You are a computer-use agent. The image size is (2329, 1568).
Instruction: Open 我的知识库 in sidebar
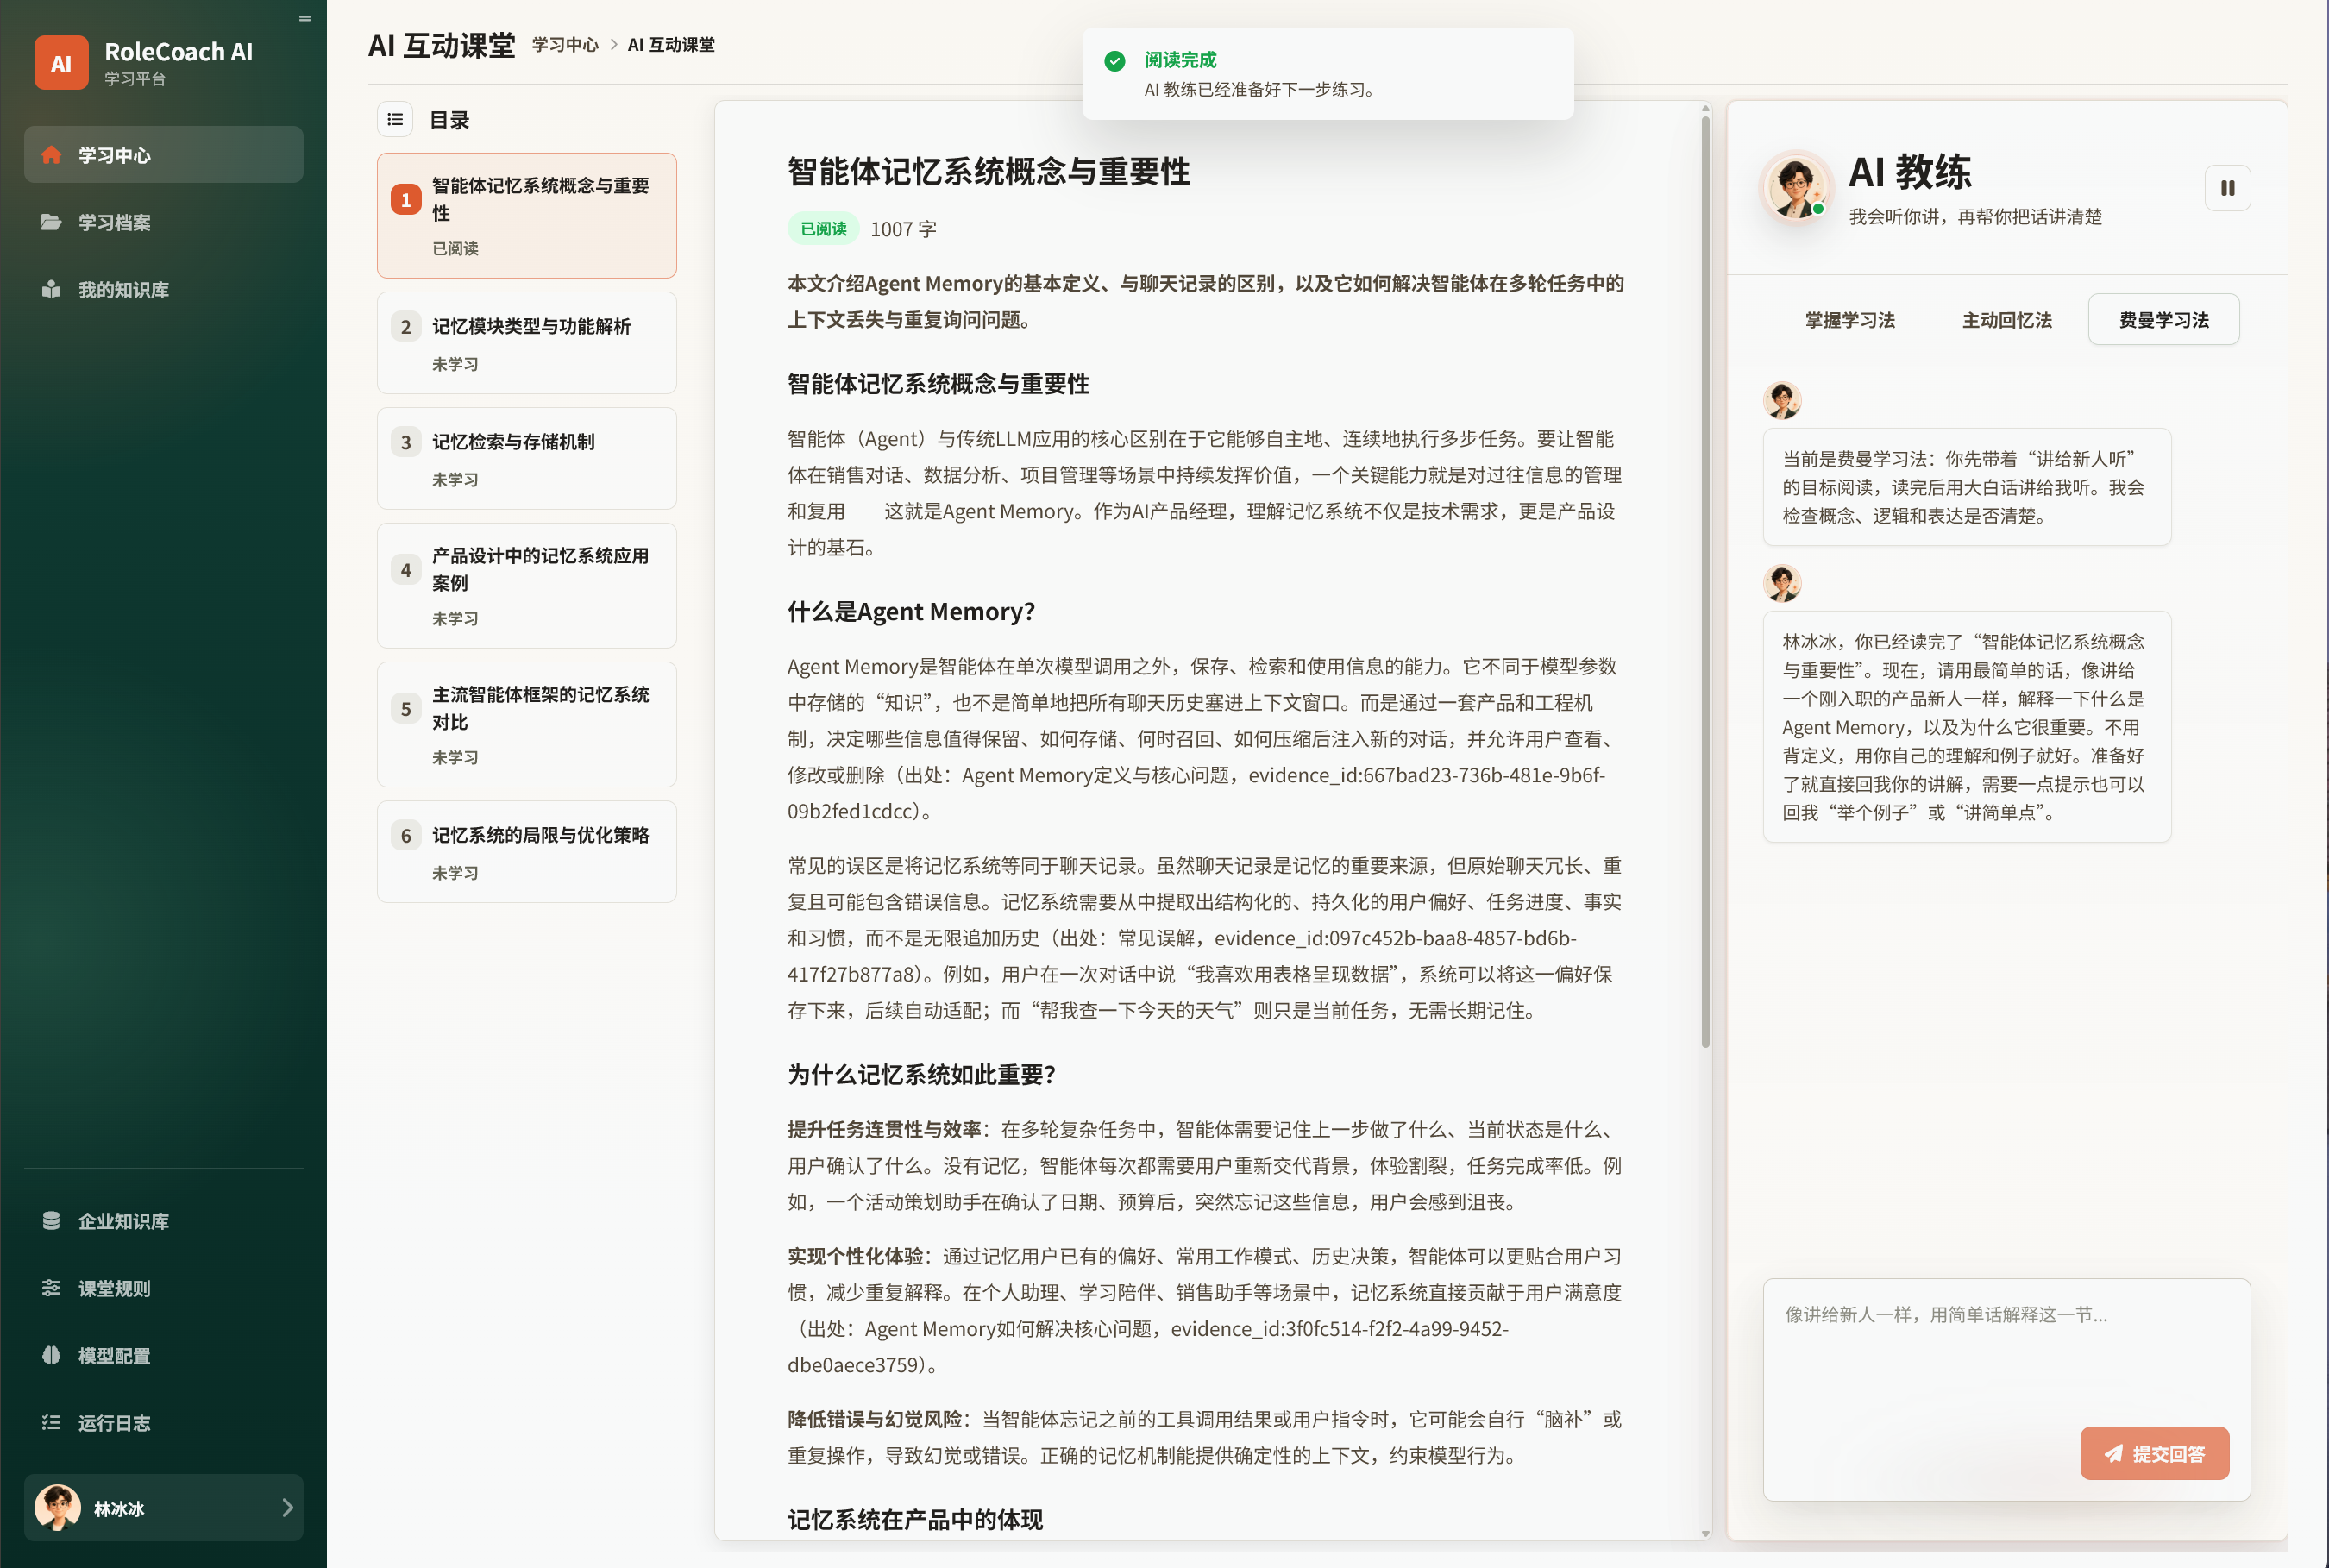click(163, 289)
